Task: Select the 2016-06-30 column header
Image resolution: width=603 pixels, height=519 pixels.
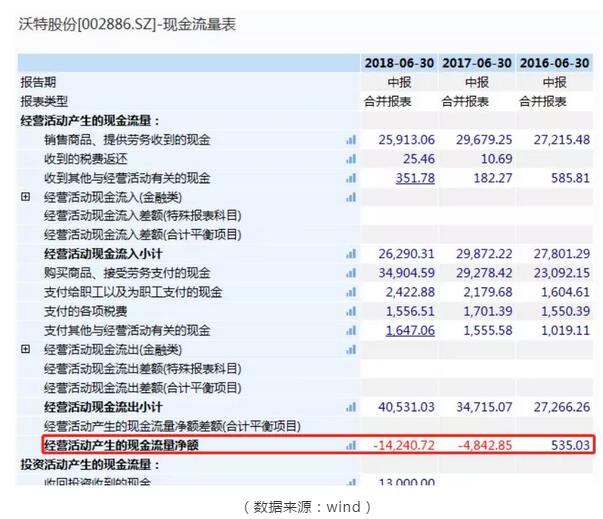Action: point(555,63)
